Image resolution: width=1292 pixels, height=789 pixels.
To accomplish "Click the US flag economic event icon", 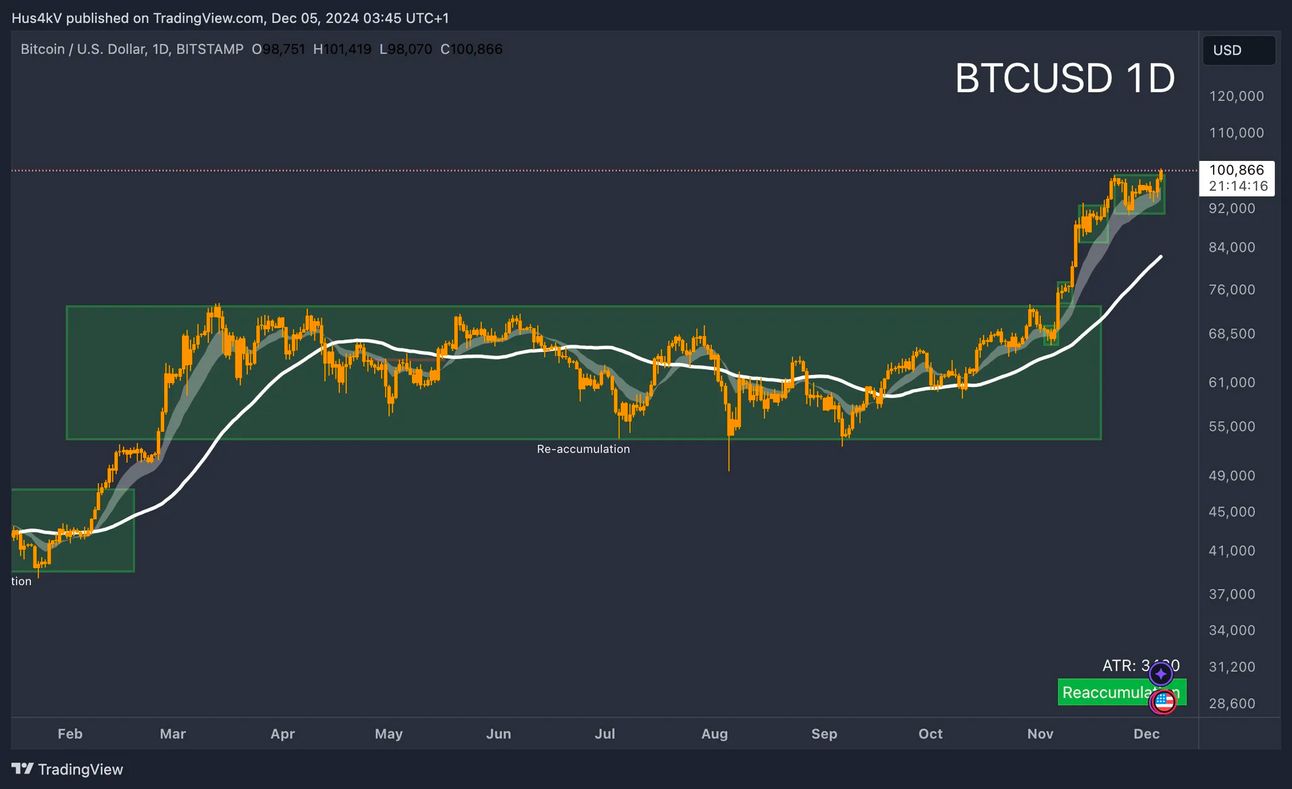I will [1163, 702].
